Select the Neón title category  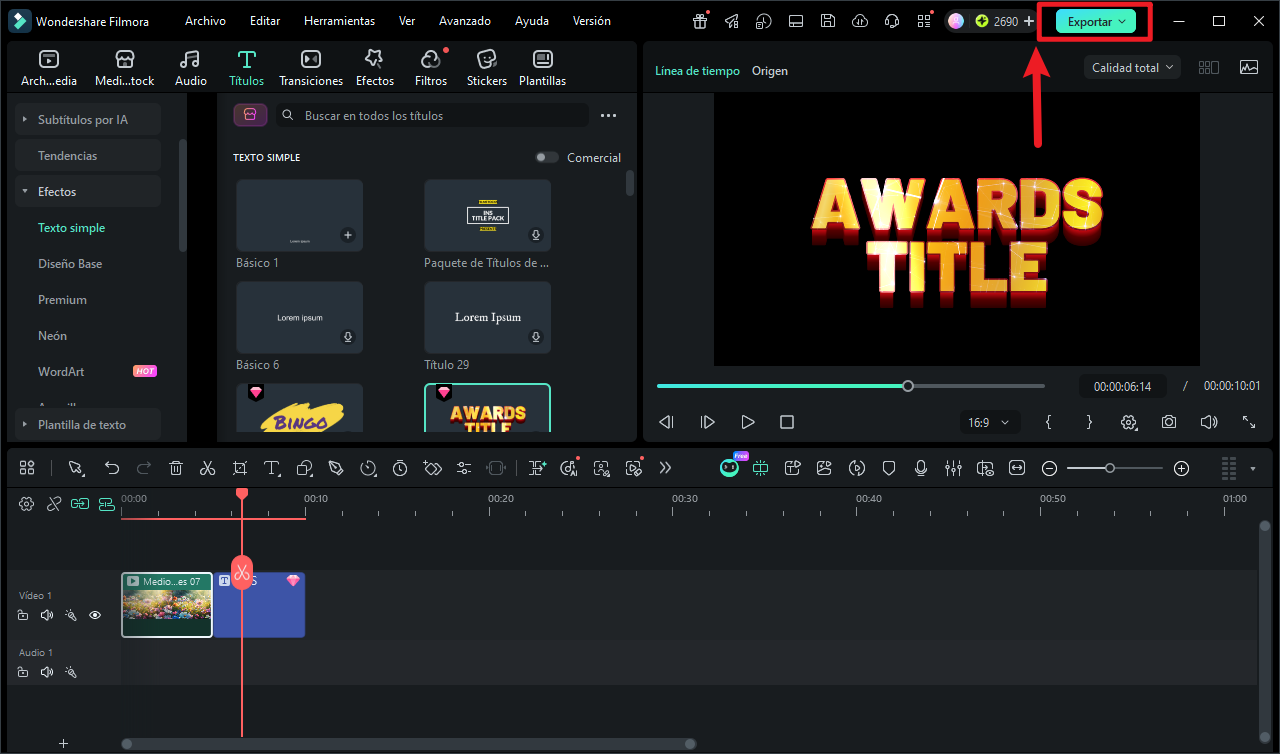coord(53,335)
